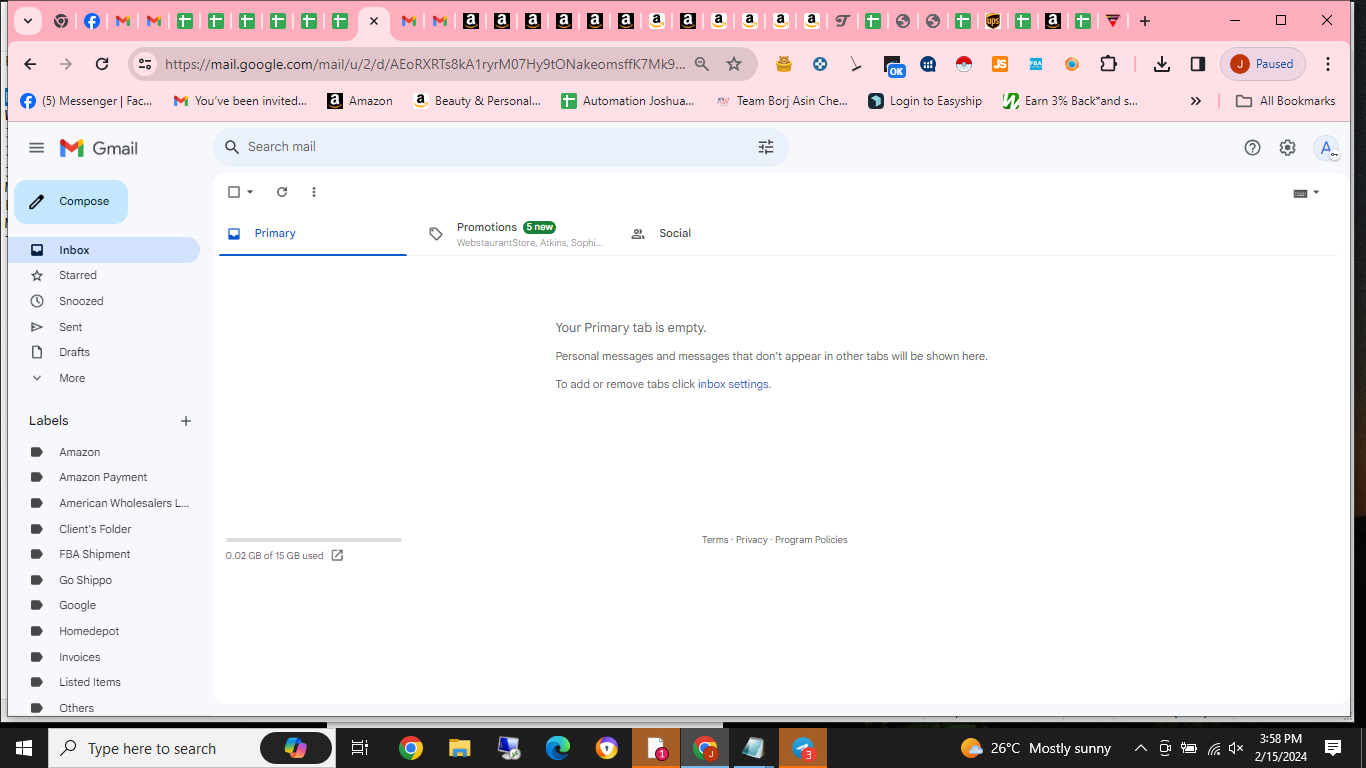Create a new label with plus icon
Image resolution: width=1366 pixels, height=768 pixels.
click(185, 421)
